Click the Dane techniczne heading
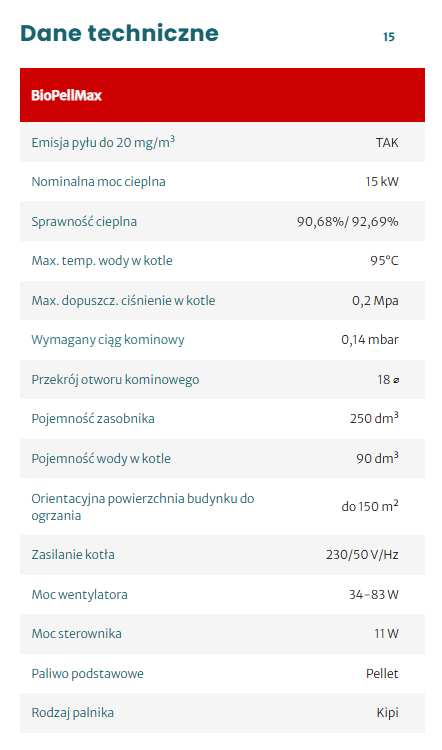Viewport: 442px width, 750px height. click(119, 33)
